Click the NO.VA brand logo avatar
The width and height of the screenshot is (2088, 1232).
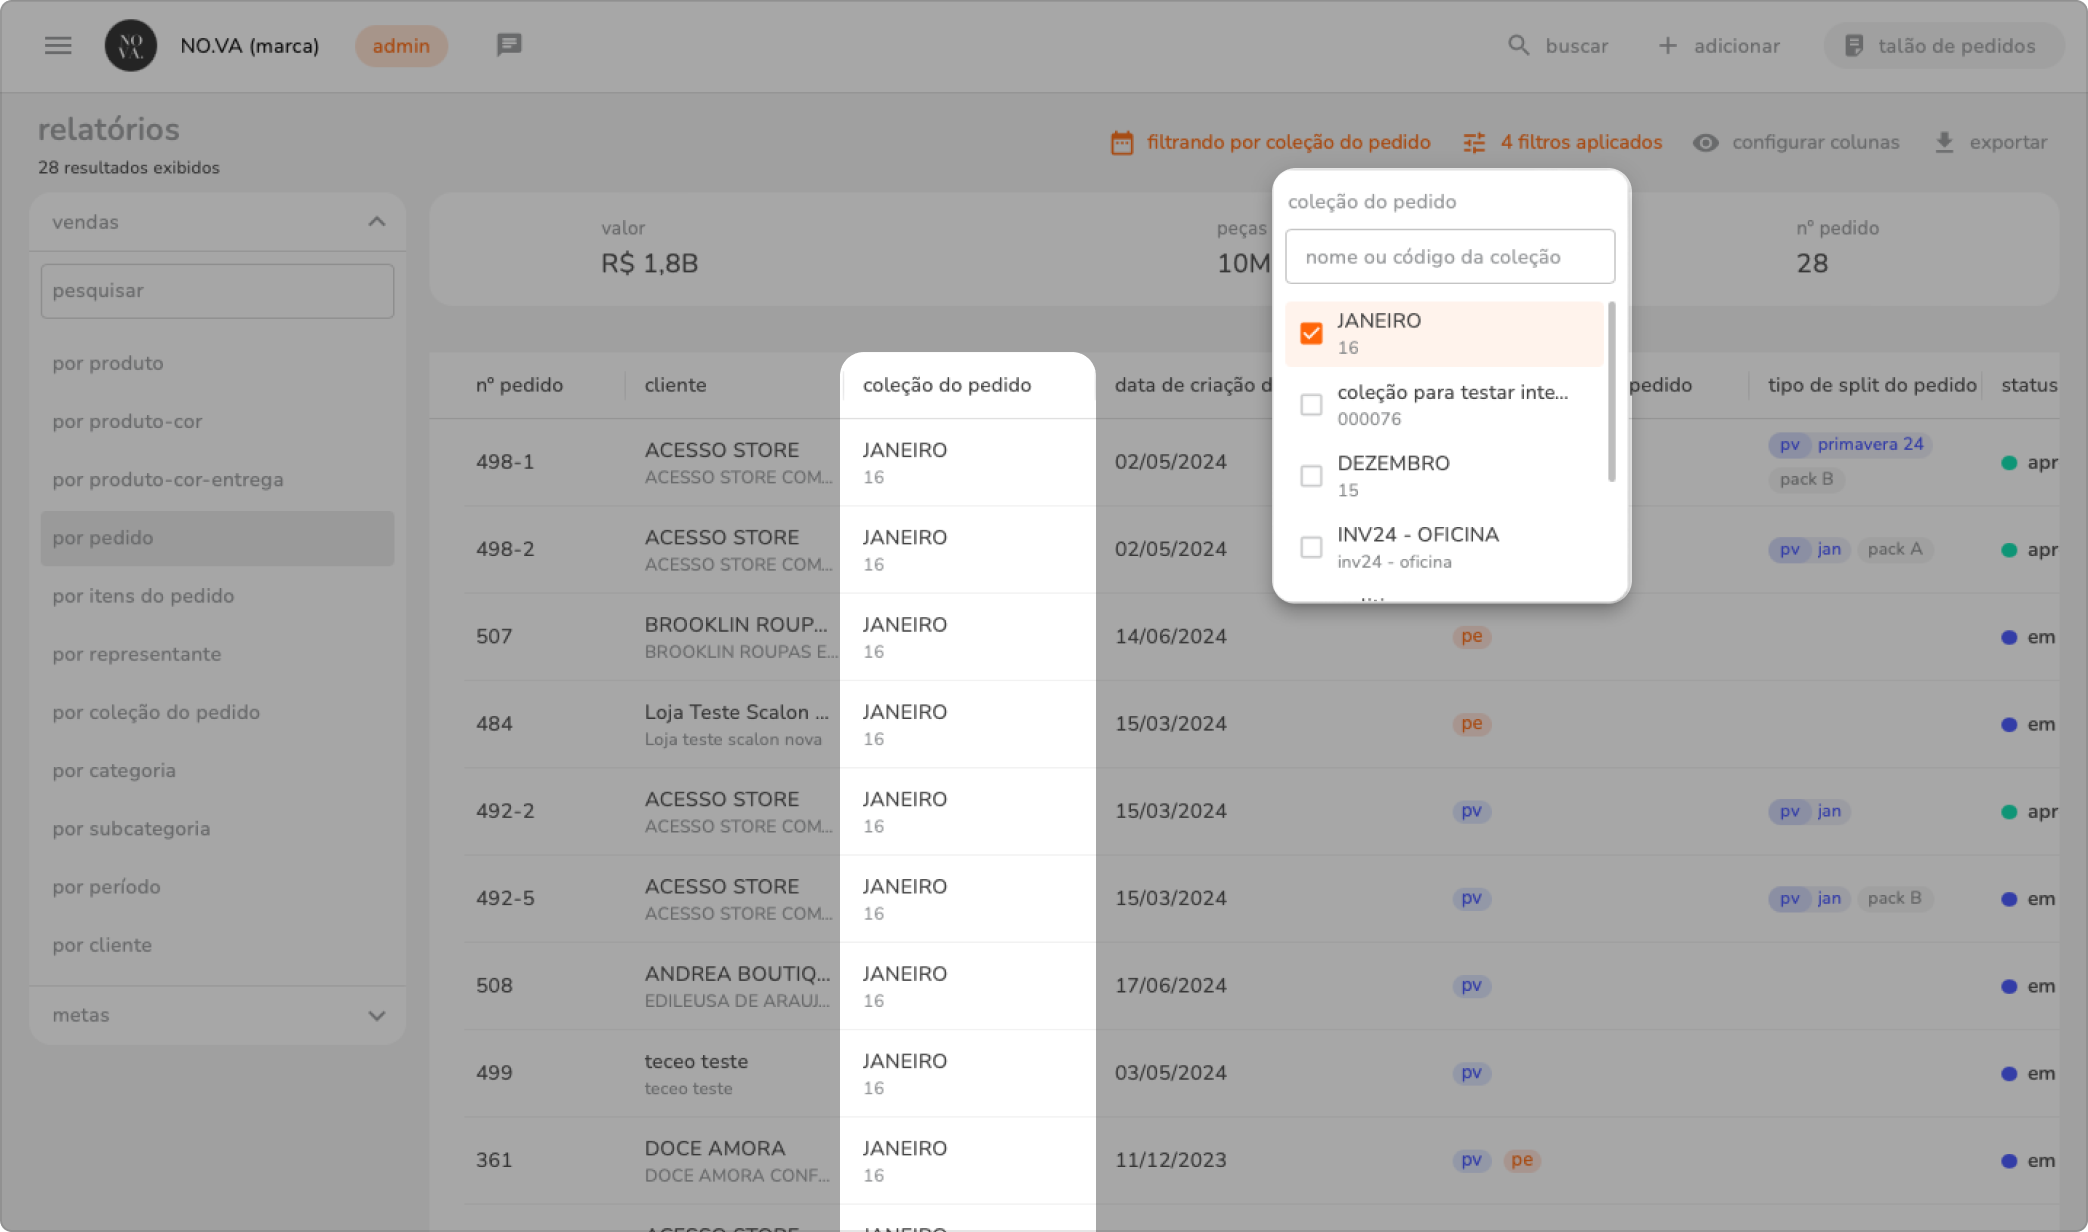click(x=131, y=45)
